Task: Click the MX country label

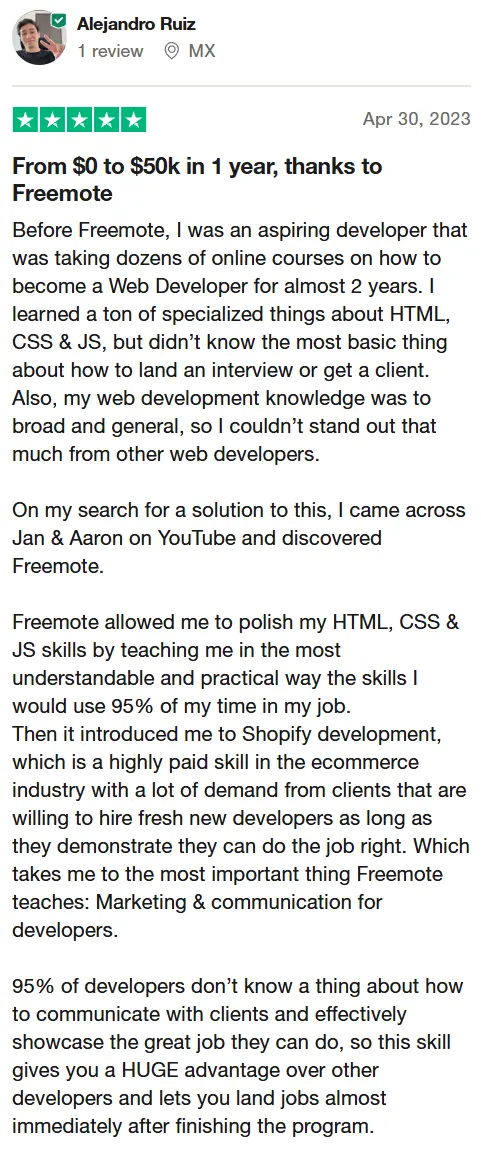Action: (202, 51)
